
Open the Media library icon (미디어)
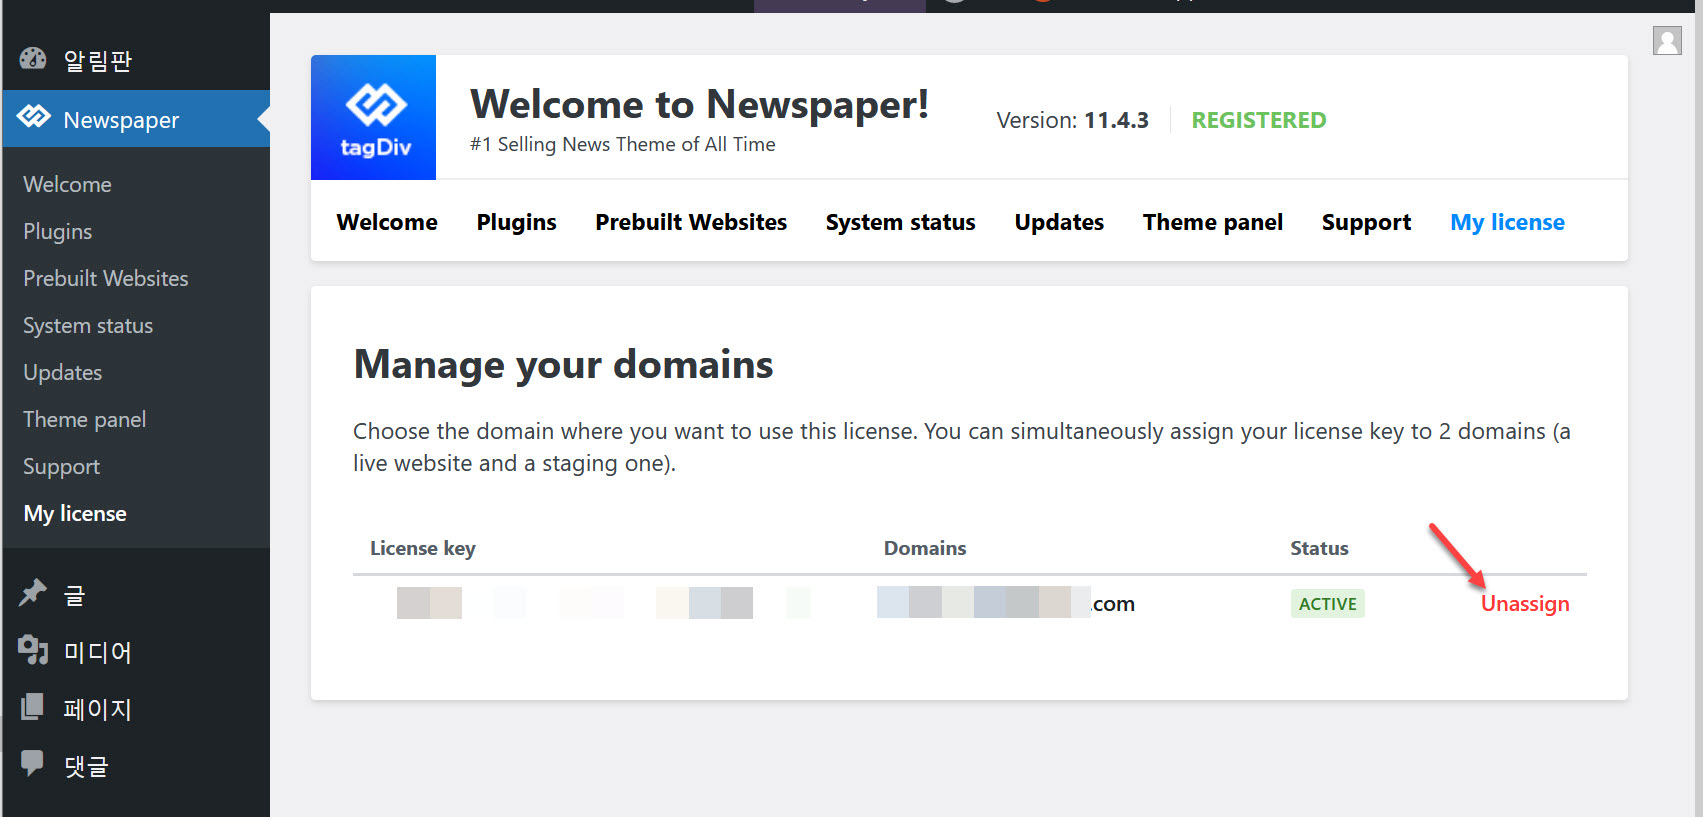pos(33,650)
